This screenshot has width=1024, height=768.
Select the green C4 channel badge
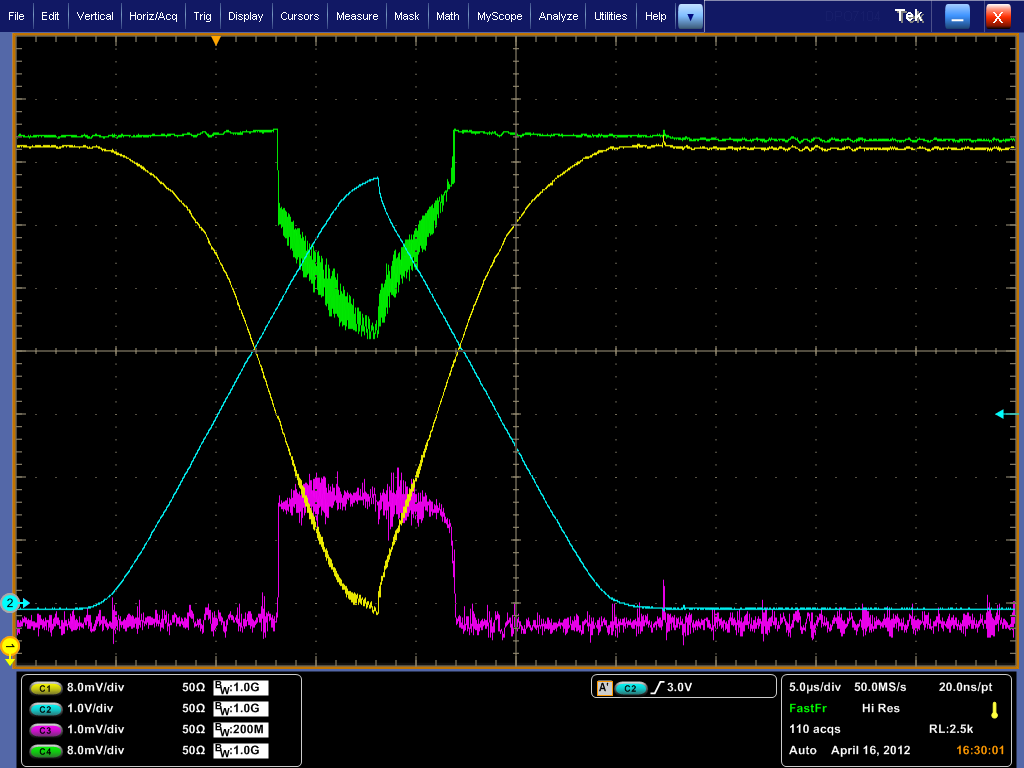pos(45,750)
